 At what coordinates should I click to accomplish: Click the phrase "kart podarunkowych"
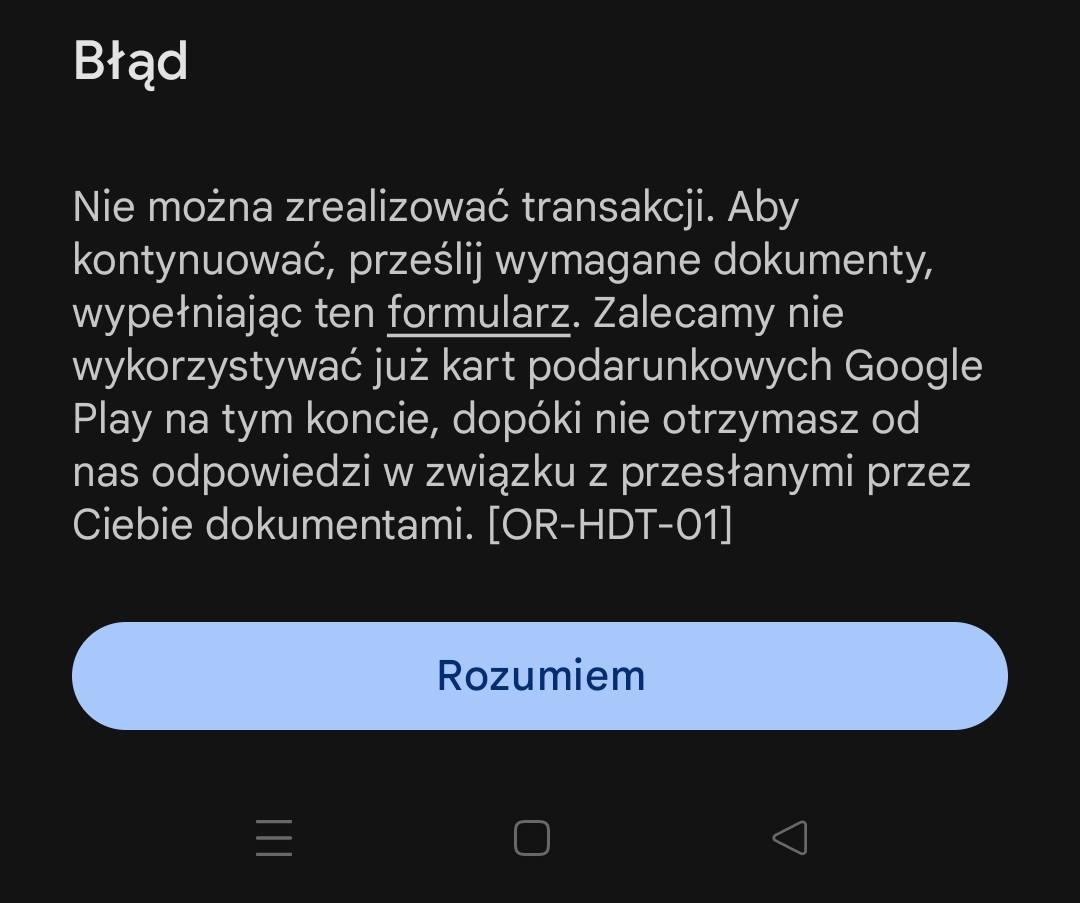click(x=638, y=366)
